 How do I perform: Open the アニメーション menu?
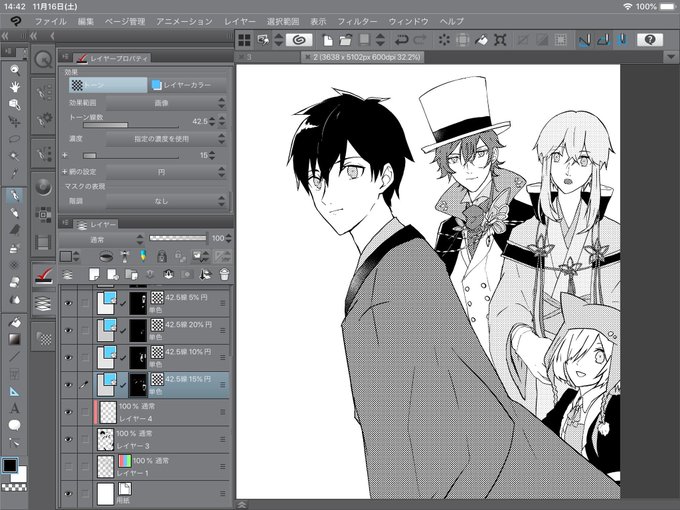[x=184, y=21]
